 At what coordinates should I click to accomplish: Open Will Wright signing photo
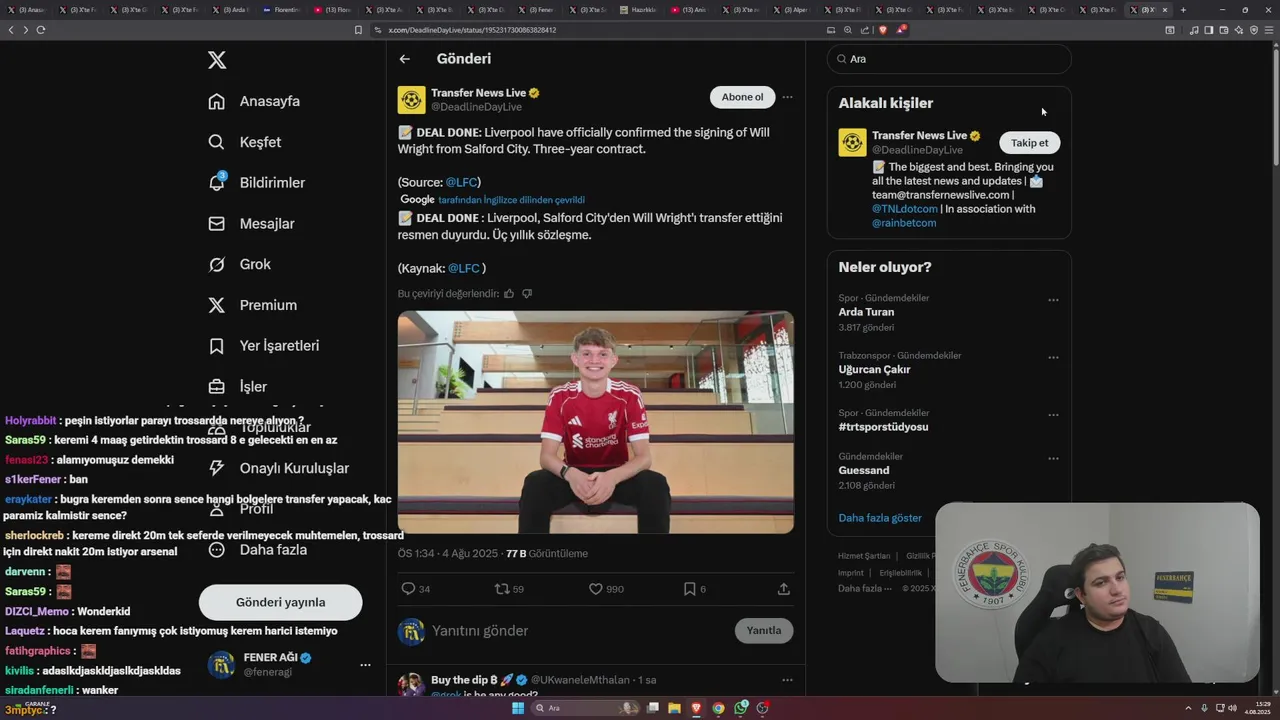596,422
